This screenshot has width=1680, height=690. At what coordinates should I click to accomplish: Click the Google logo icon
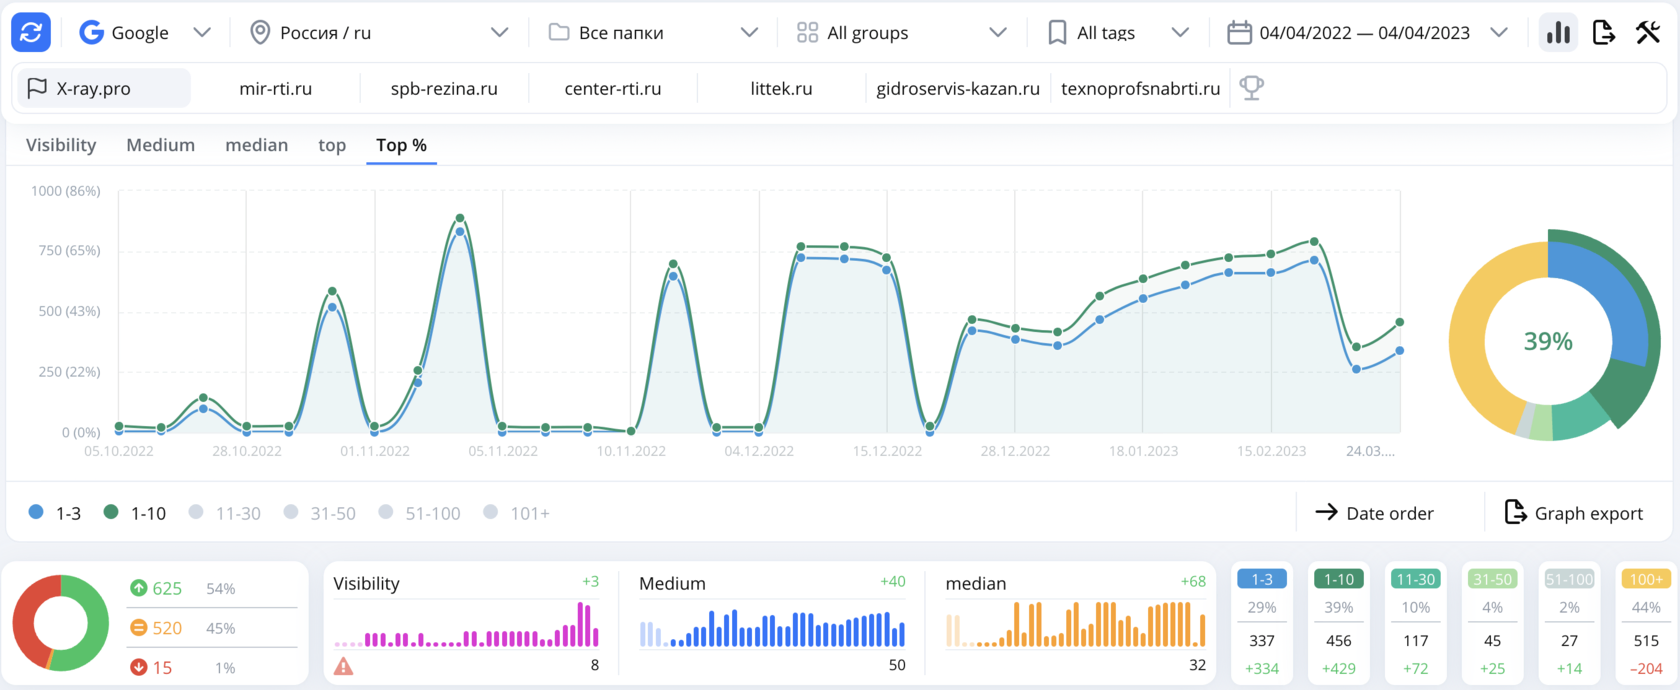(92, 32)
